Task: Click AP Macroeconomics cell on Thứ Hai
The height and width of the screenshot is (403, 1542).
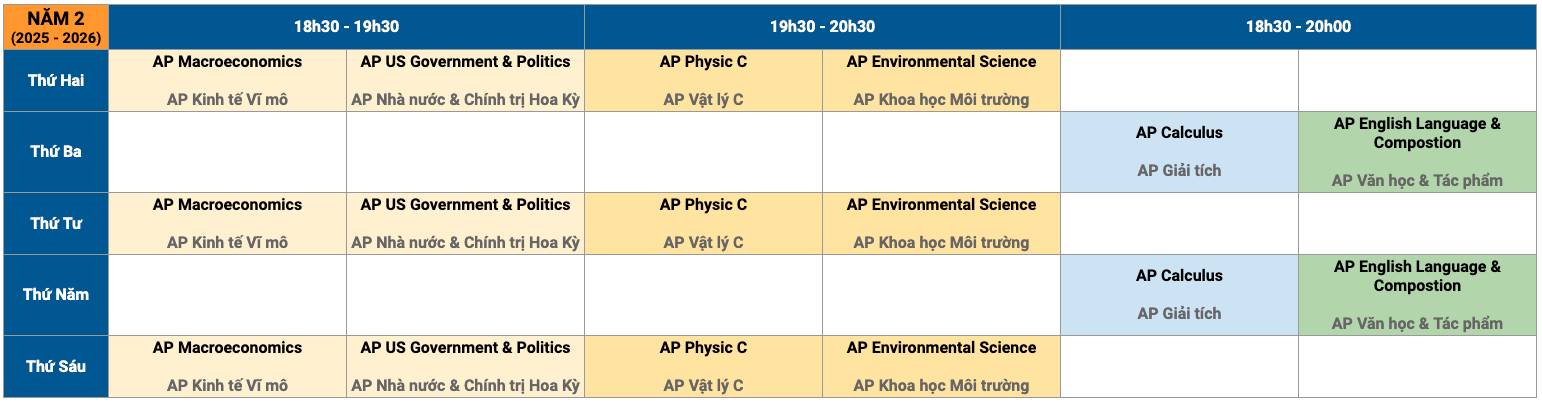Action: (227, 81)
